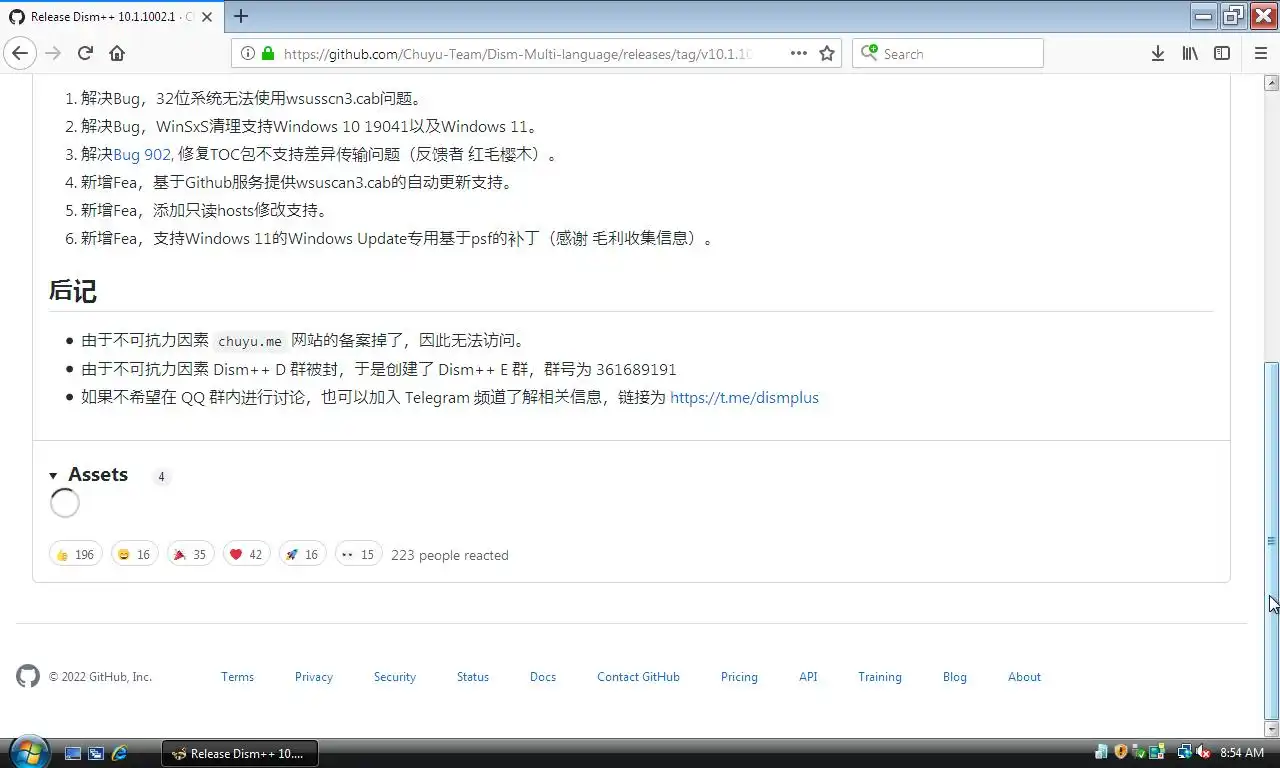Launch Internet Explorer from Quick Launch

pos(119,753)
